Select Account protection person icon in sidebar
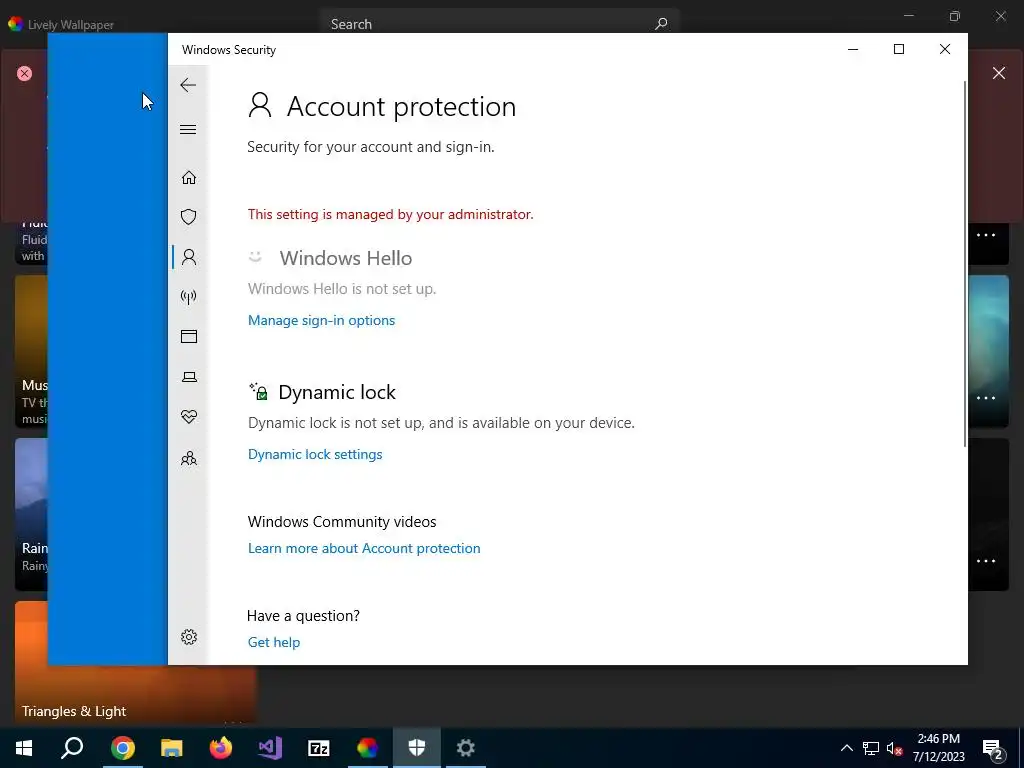Image resolution: width=1024 pixels, height=768 pixels. pos(189,257)
